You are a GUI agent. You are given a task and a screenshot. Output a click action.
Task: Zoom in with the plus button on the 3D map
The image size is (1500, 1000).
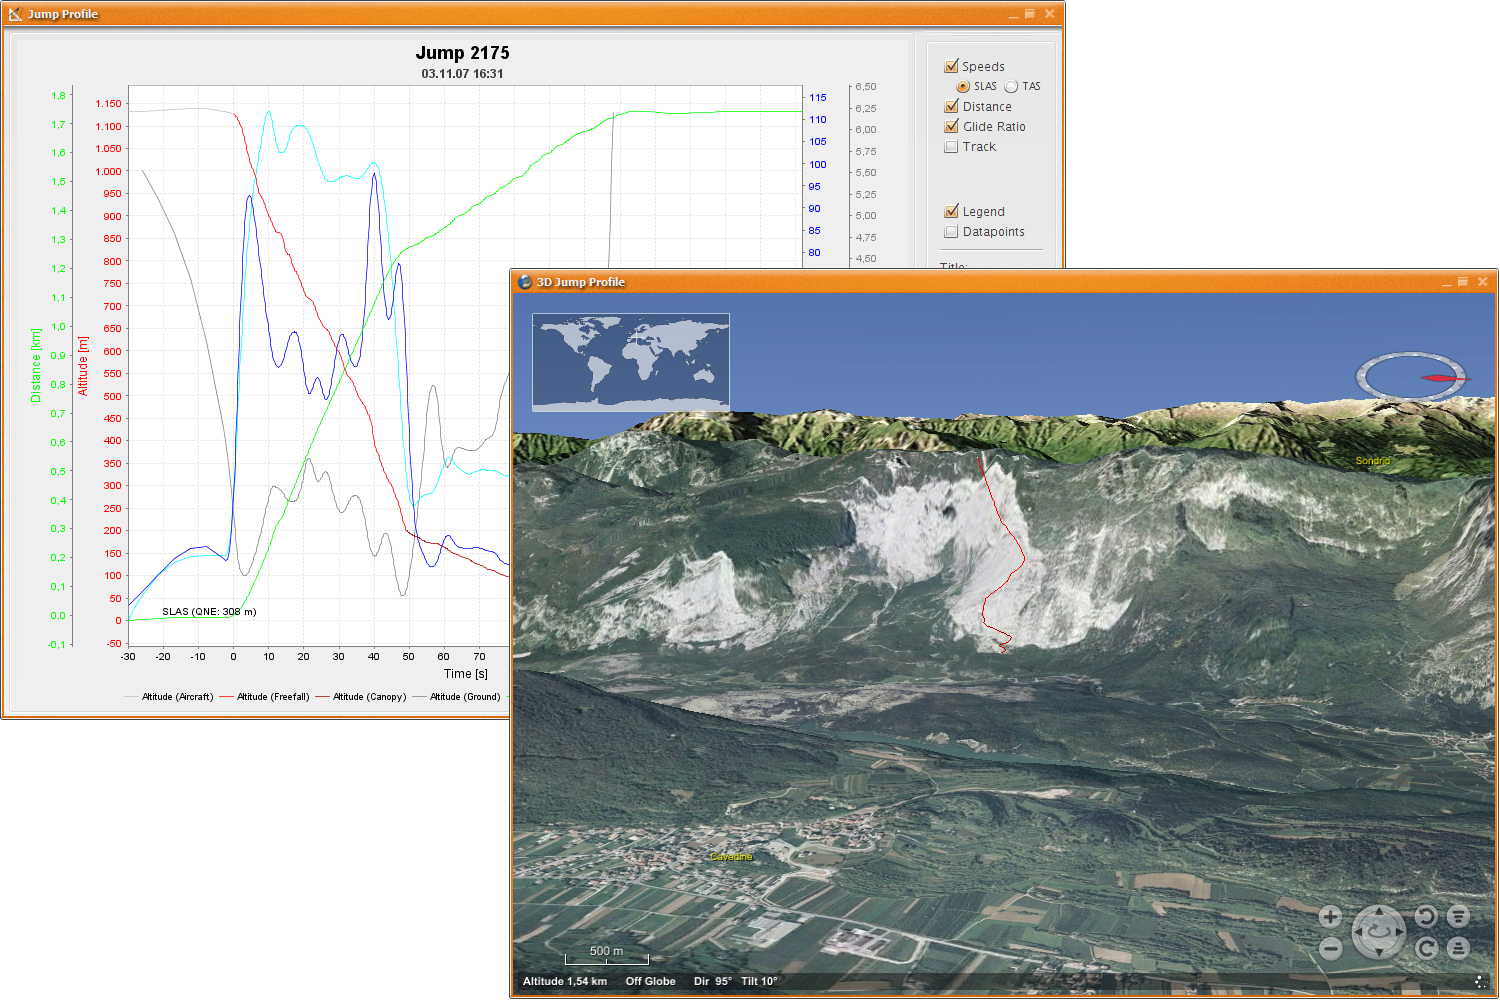pos(1330,917)
